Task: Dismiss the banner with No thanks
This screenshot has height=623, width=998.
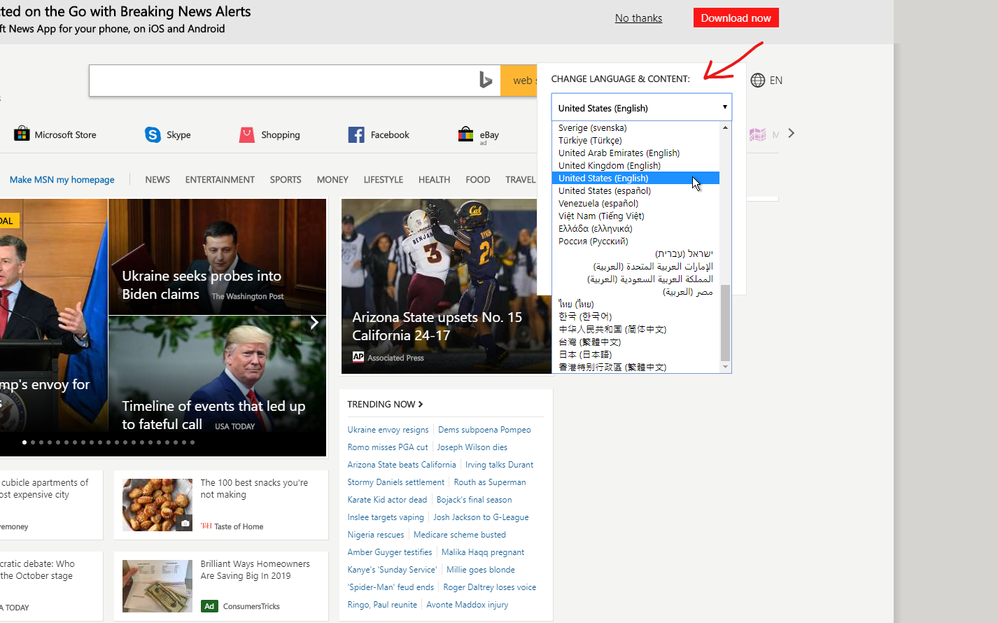Action: (x=638, y=18)
